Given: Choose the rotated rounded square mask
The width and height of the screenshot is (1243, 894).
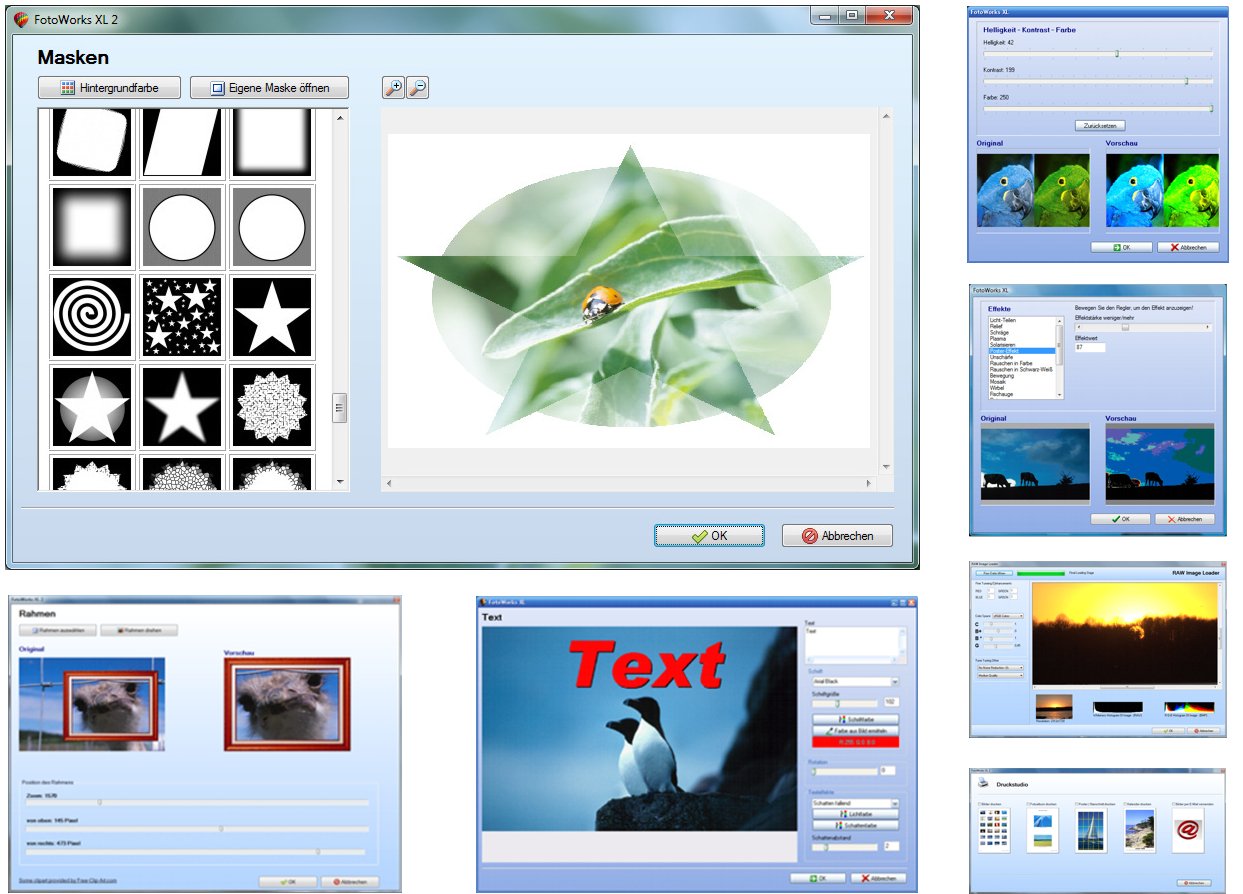Looking at the screenshot, I should pyautogui.click(x=92, y=143).
